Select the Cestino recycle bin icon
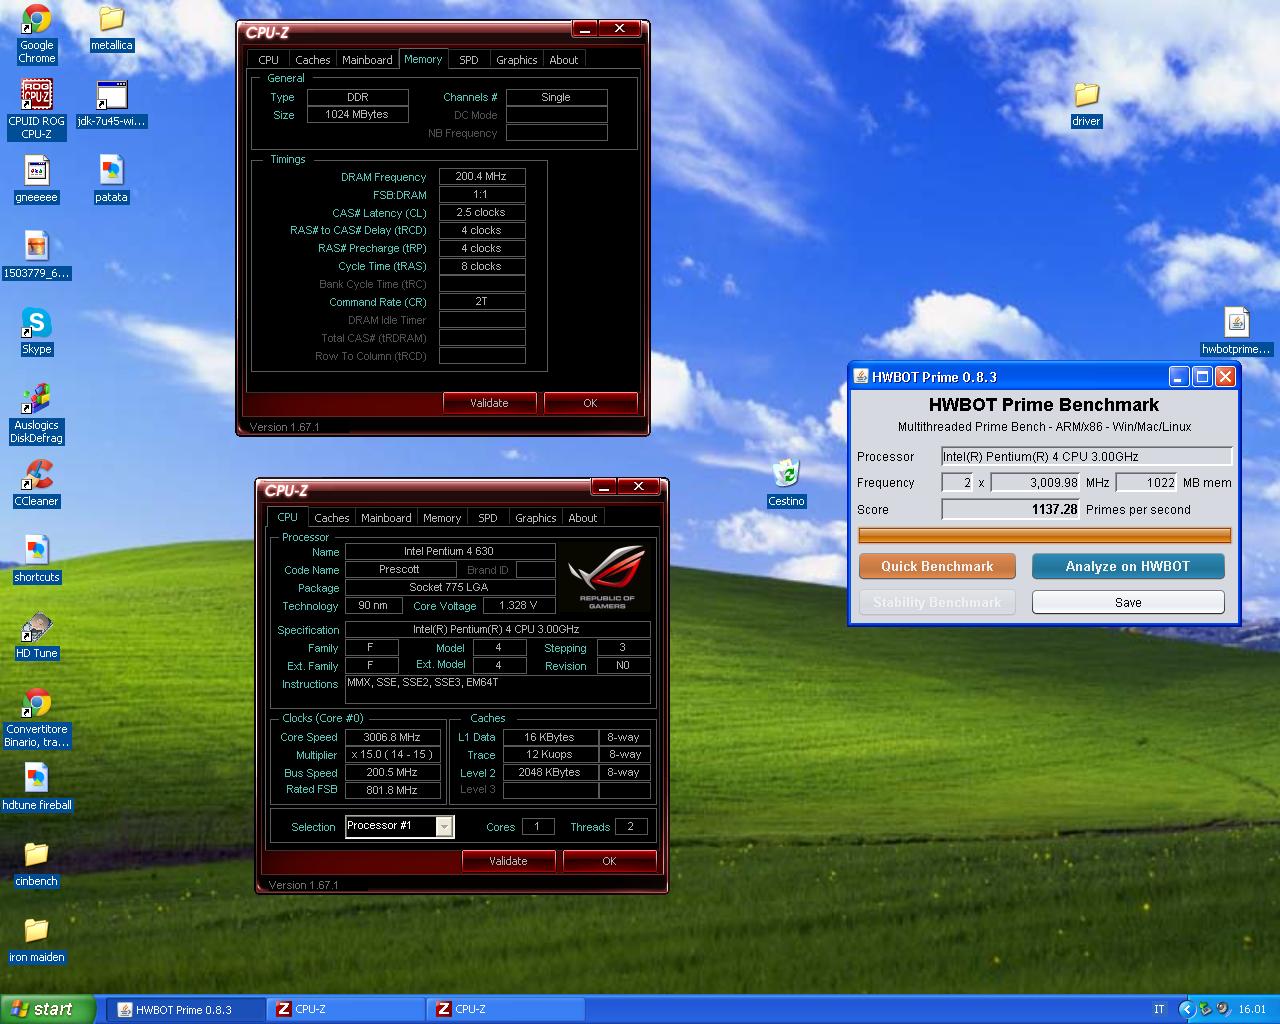The height and width of the screenshot is (1024, 1280). tap(786, 484)
